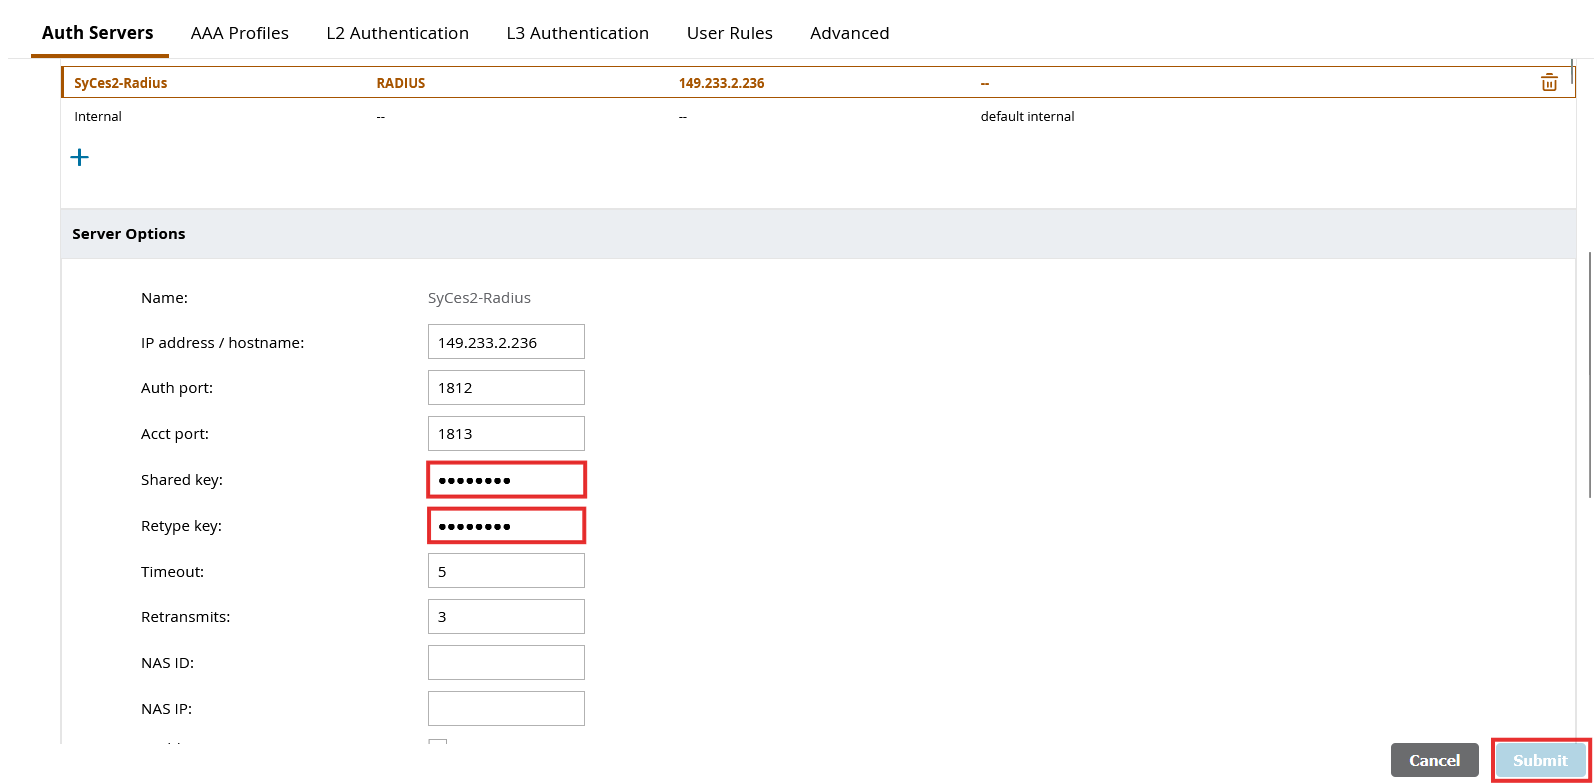Edit the Acct port field

coord(506,434)
